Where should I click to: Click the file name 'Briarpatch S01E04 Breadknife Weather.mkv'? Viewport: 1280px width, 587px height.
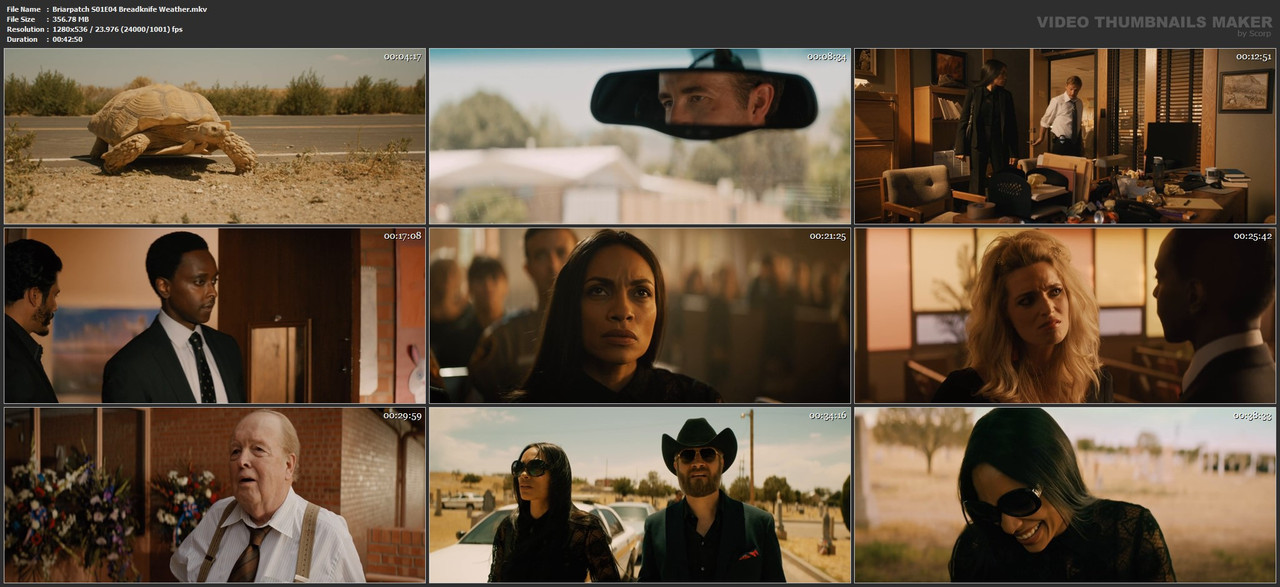tap(130, 9)
